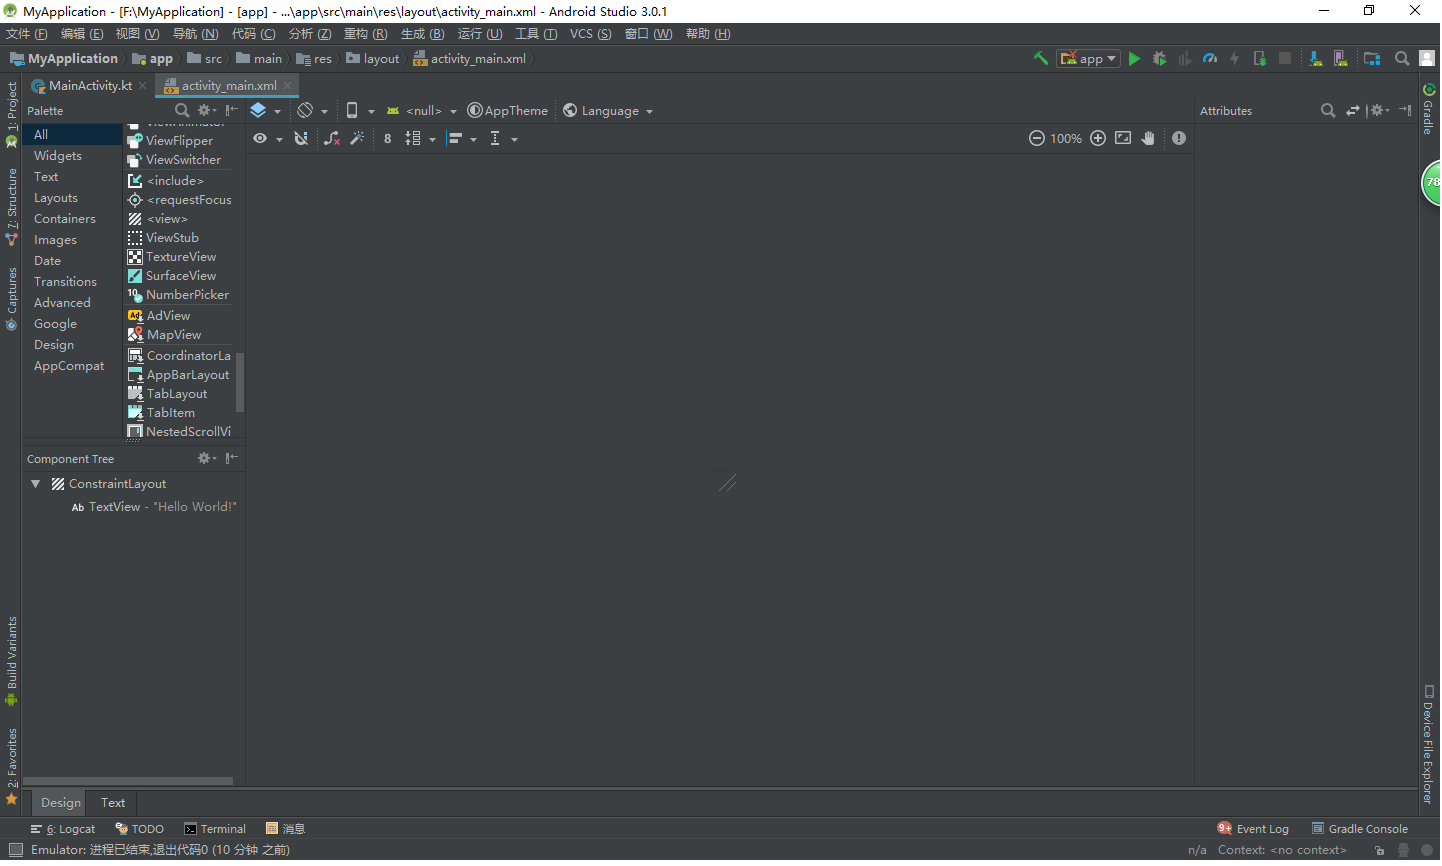Toggle autoconnect magnet in layout toolbar
1442x866 pixels.
point(301,139)
